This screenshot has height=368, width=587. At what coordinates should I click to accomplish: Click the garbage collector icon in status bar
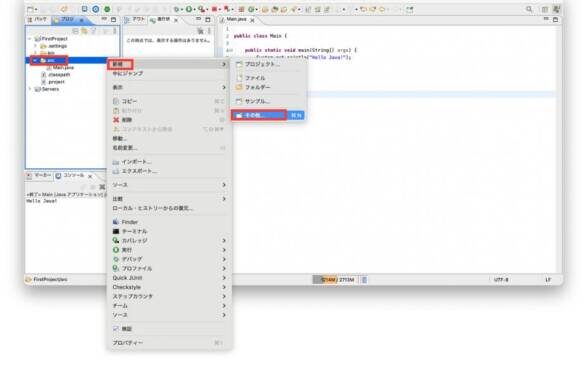[364, 280]
